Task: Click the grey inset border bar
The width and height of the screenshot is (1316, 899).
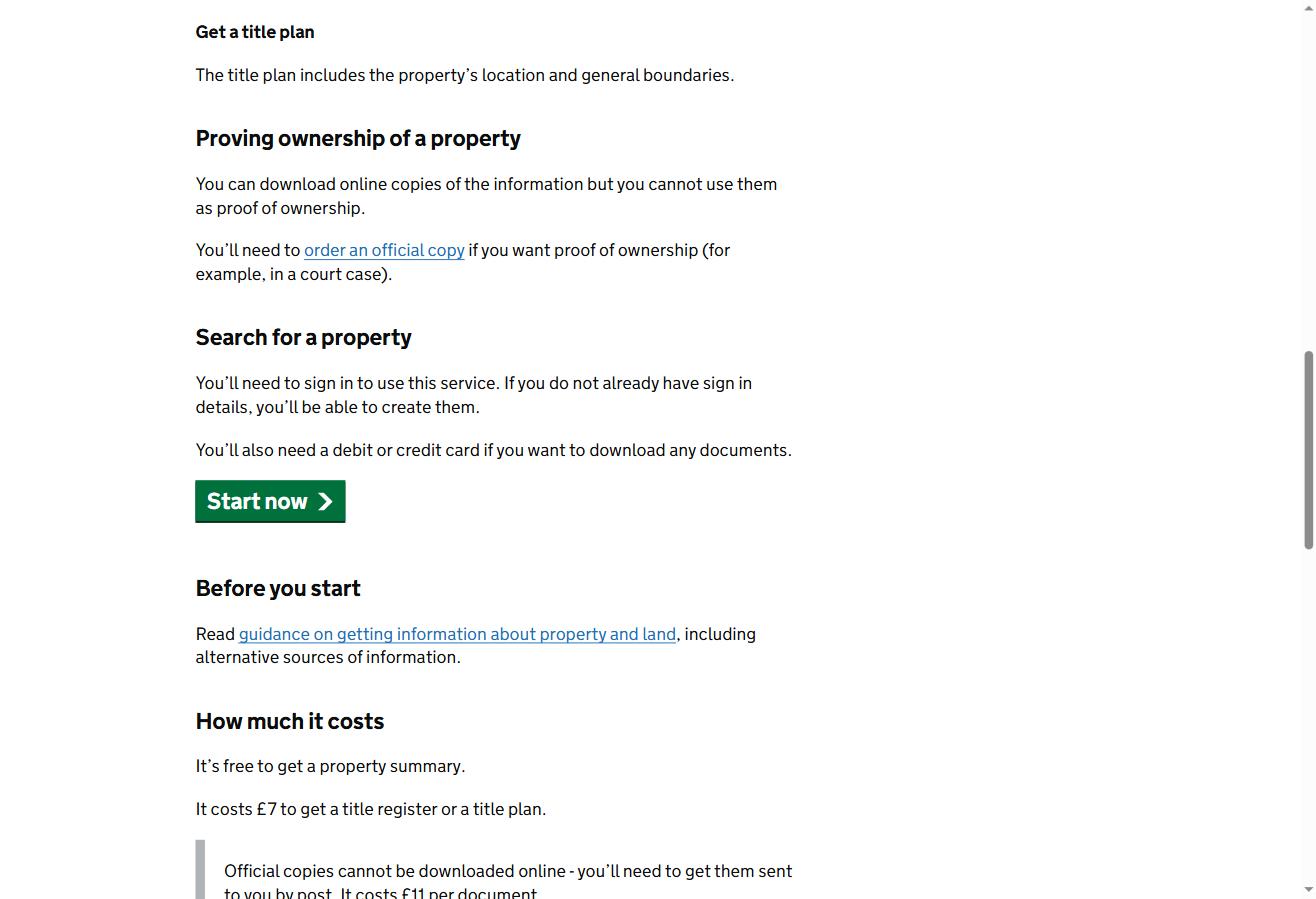Action: [x=200, y=869]
